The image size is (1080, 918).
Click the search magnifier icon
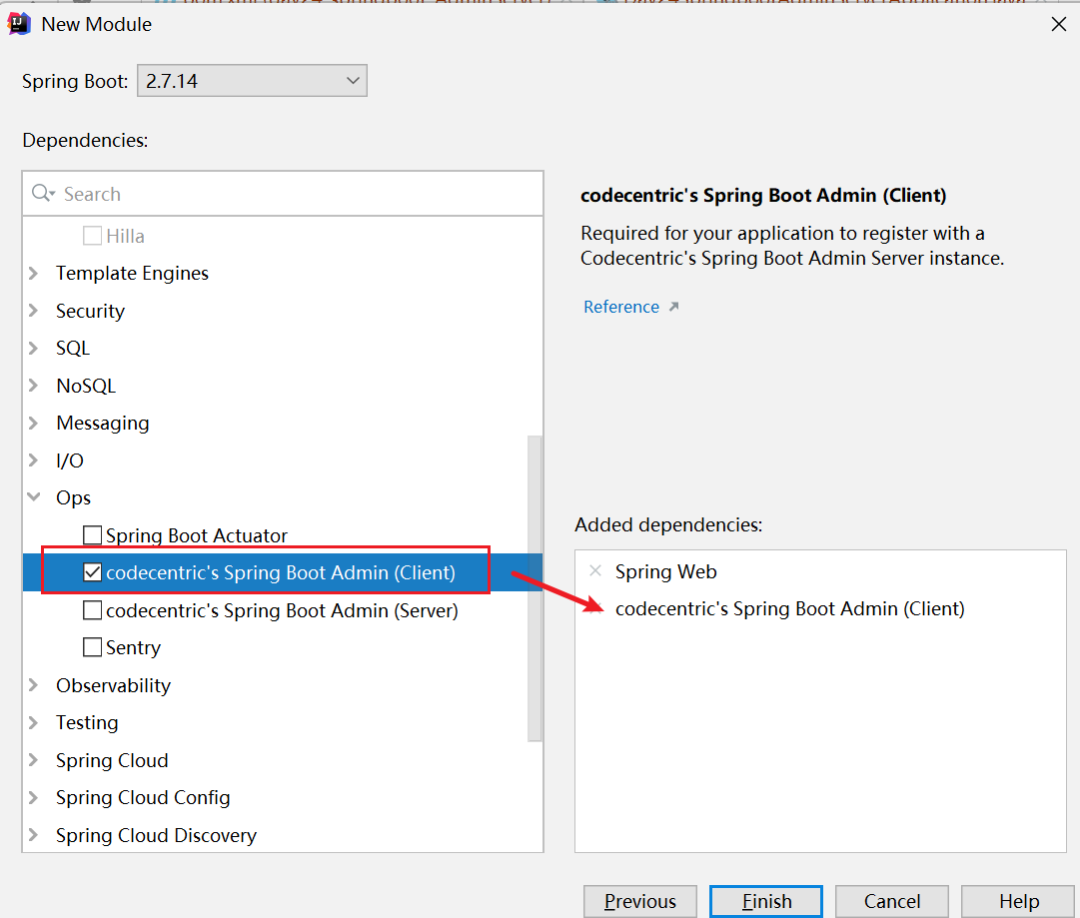[42, 194]
